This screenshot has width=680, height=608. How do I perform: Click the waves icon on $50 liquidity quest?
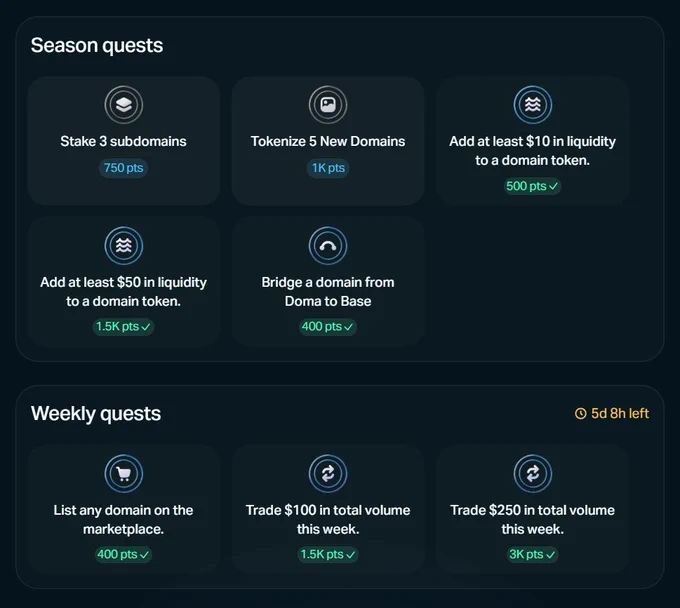tap(124, 246)
